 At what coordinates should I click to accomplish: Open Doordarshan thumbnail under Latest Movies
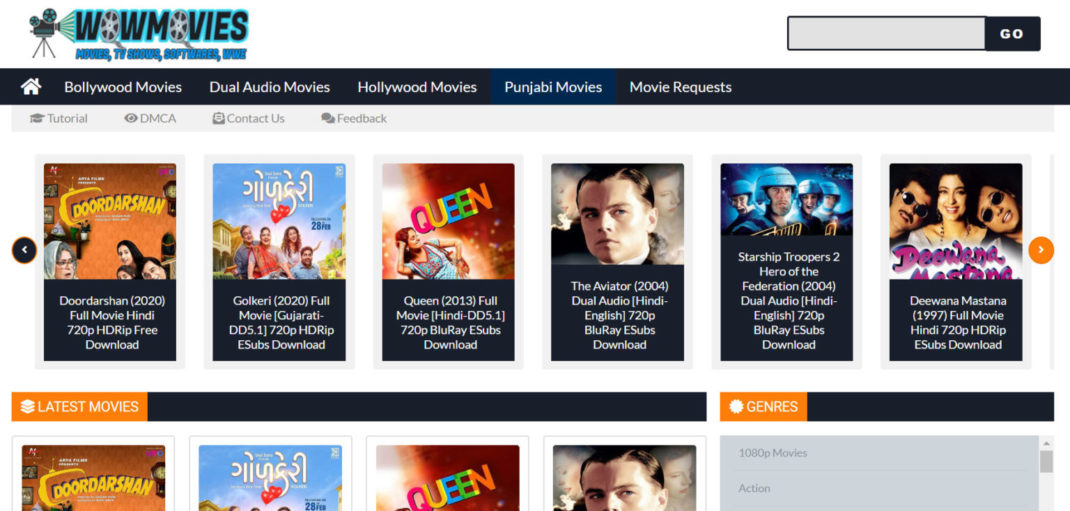coord(93,478)
